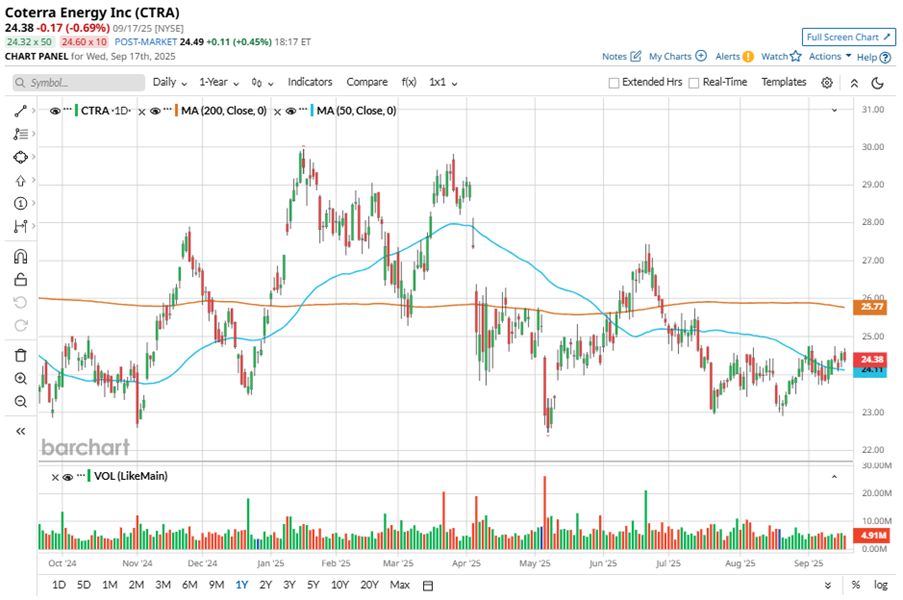Remove the MA 50 indicator

[x=277, y=112]
